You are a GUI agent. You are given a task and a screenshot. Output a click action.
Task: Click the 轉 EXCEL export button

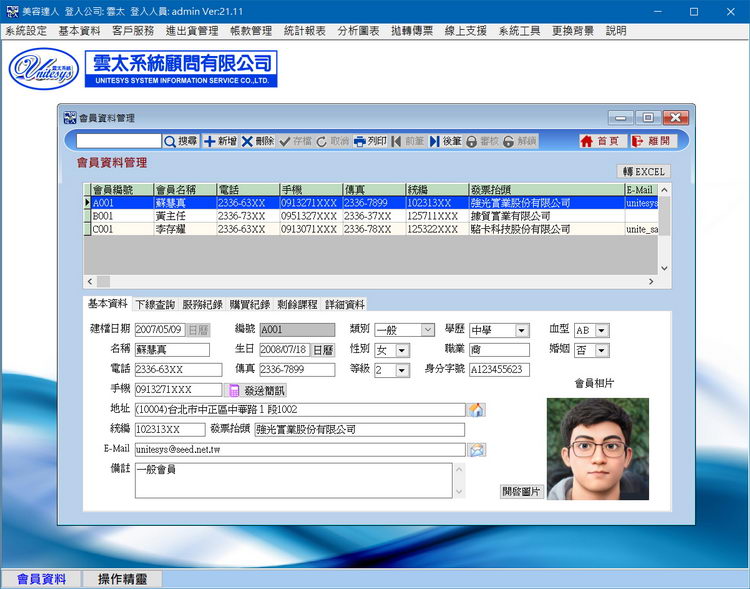[x=643, y=172]
